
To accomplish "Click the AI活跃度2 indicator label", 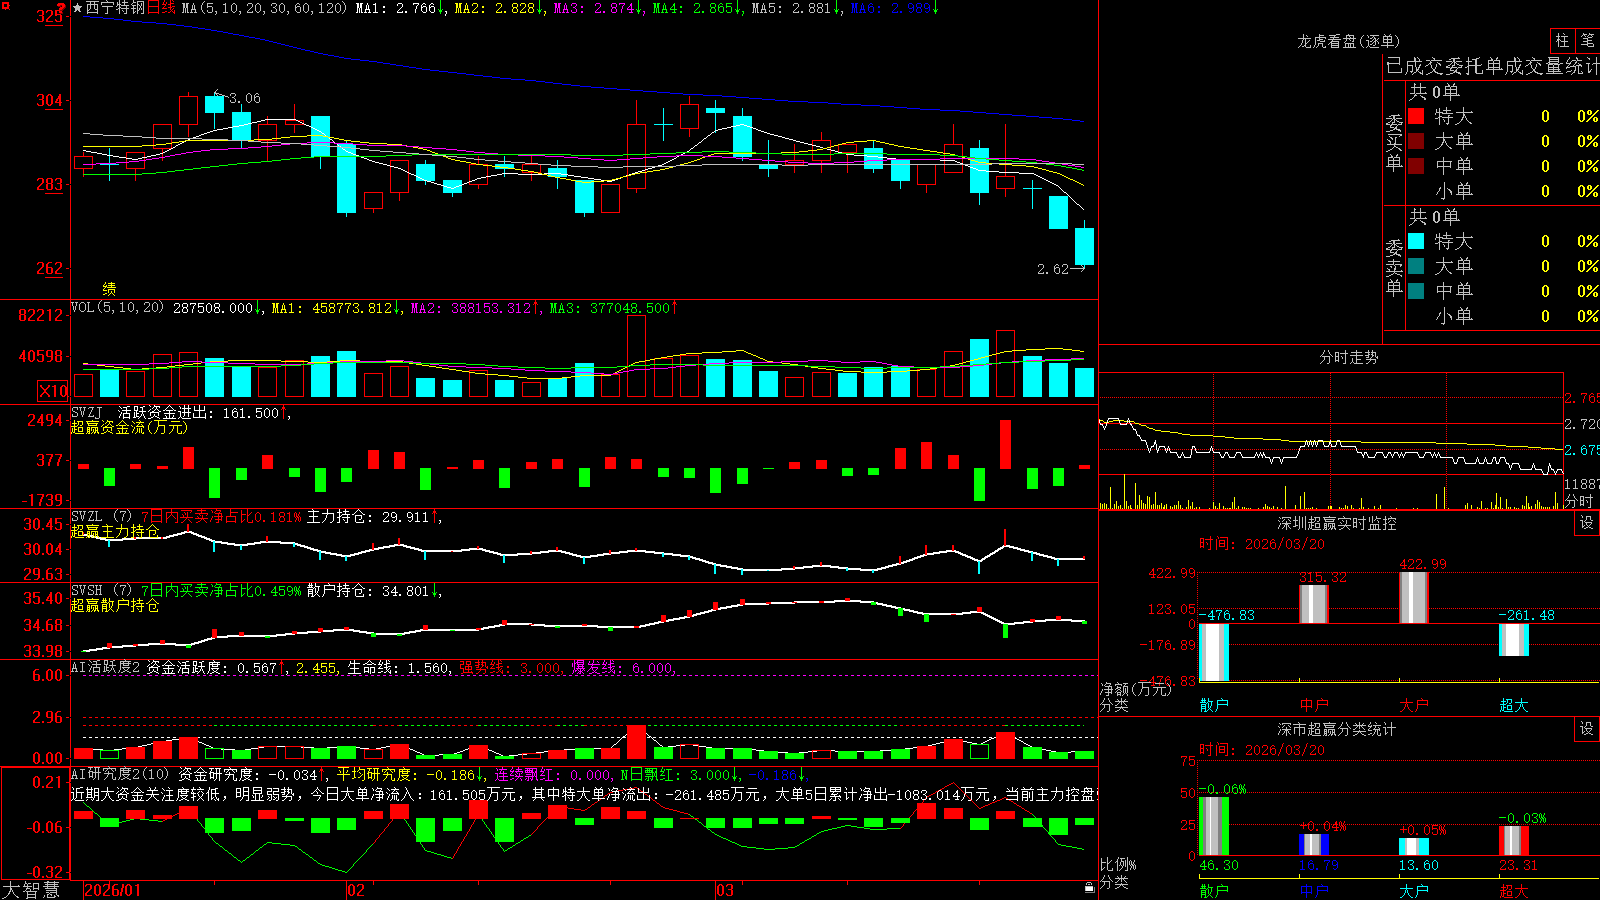I will (106, 667).
